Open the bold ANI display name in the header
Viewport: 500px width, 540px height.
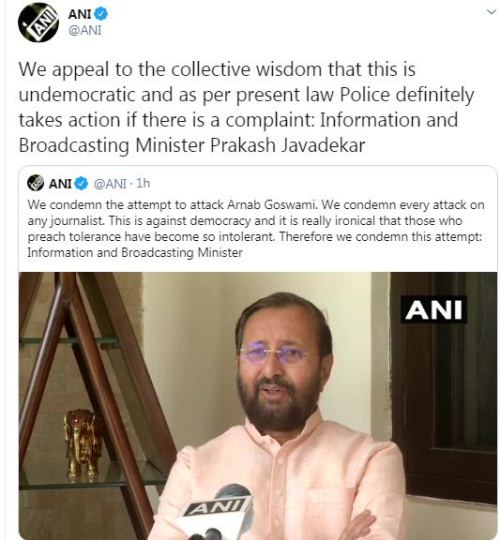80,14
